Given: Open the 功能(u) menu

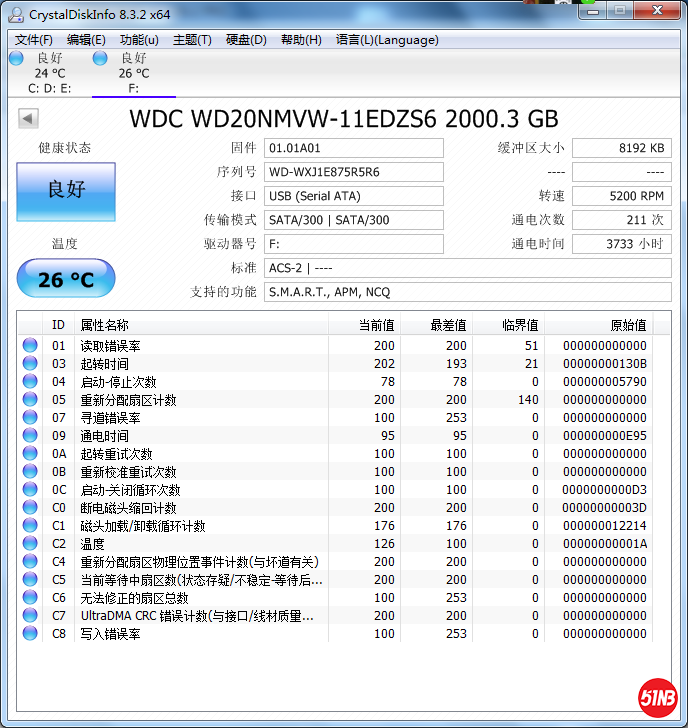Looking at the screenshot, I should pyautogui.click(x=139, y=40).
